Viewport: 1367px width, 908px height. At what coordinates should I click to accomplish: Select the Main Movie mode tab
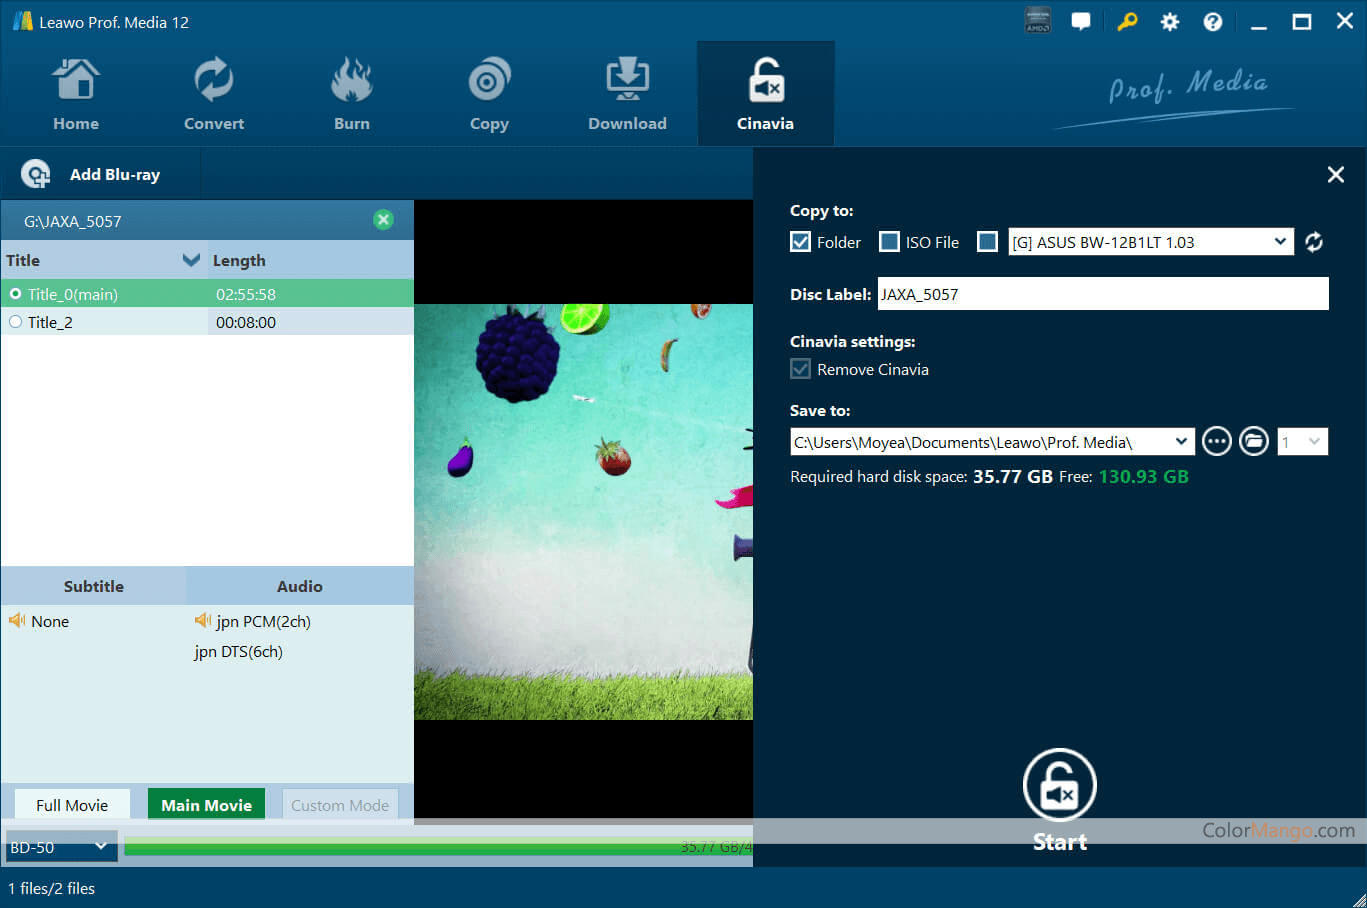pos(206,805)
